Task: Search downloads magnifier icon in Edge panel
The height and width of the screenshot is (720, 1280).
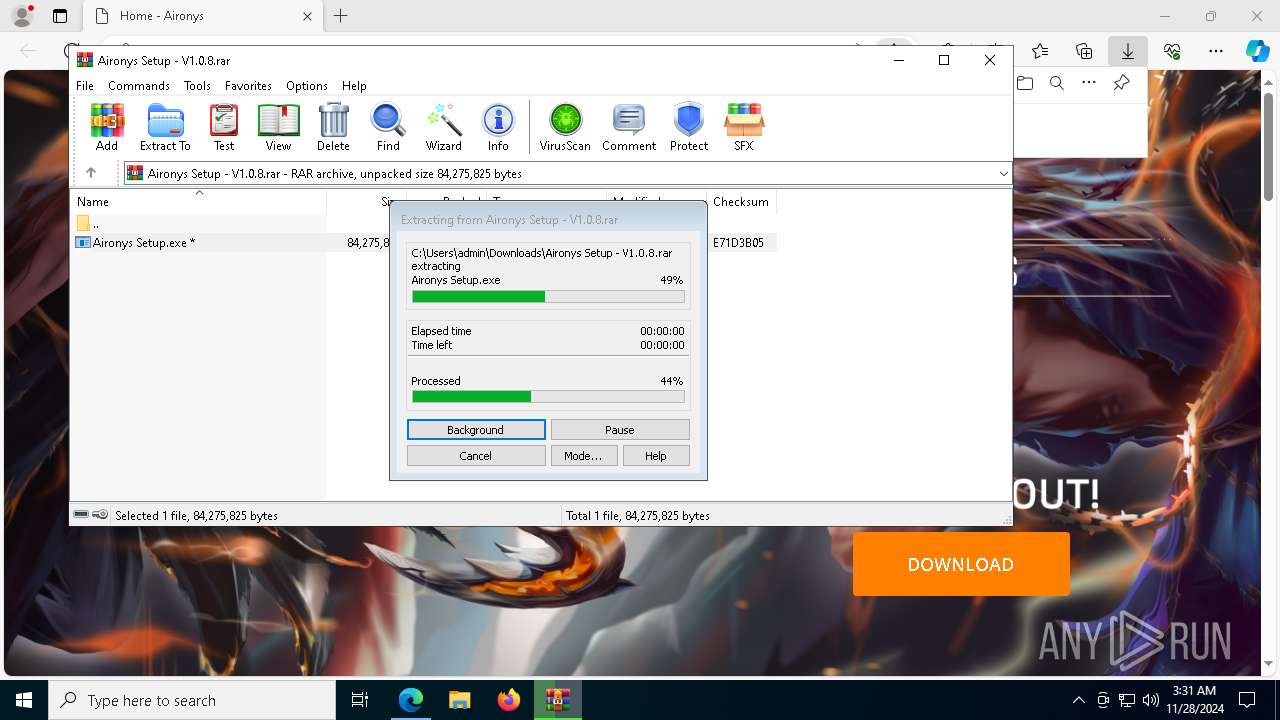Action: [1057, 83]
